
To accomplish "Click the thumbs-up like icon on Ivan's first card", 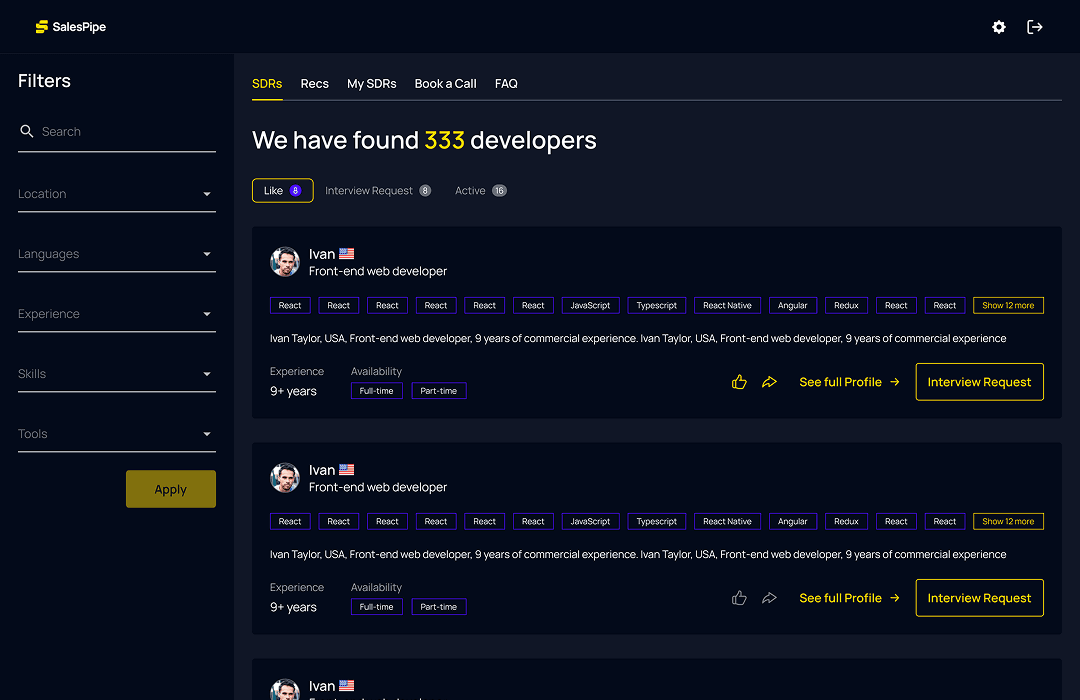I will 739,381.
